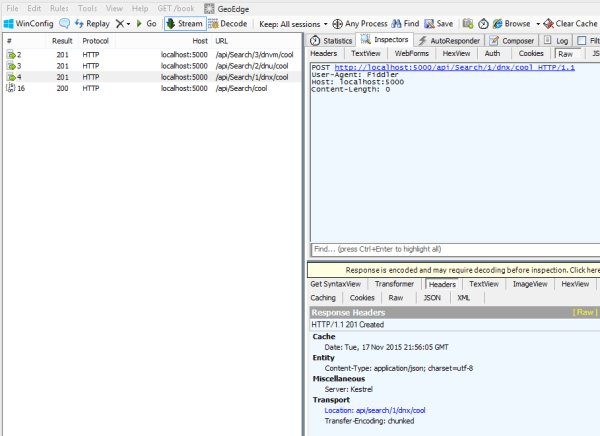This screenshot has width=600, height=436.
Task: Open Get SyntaxView response tab
Action: tap(336, 284)
